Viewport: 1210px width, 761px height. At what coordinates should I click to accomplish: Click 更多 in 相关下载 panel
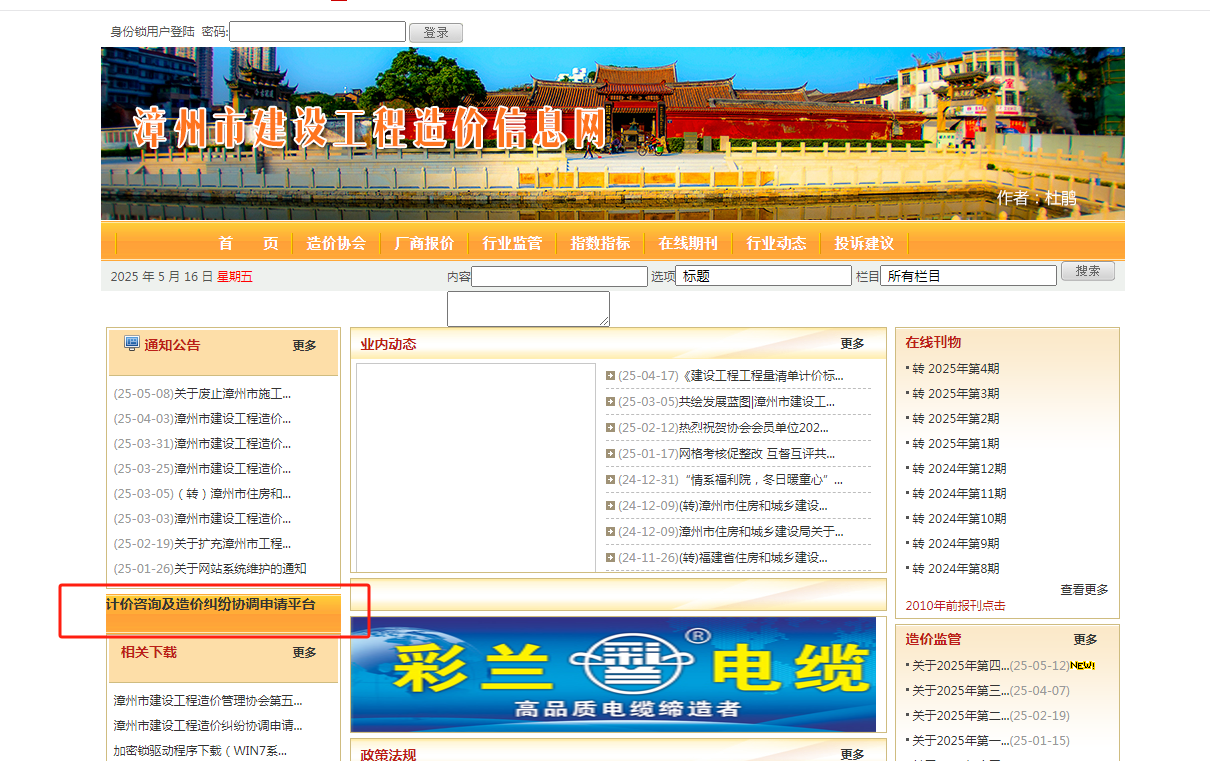304,653
